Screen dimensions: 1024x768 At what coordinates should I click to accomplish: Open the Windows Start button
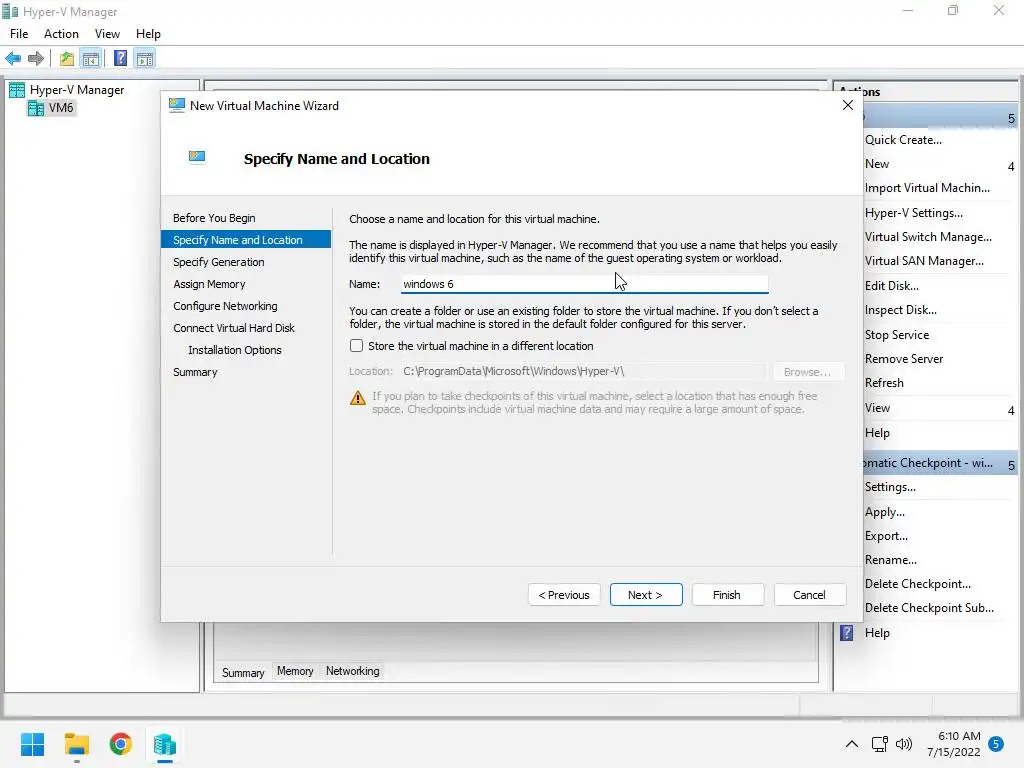pyautogui.click(x=32, y=744)
